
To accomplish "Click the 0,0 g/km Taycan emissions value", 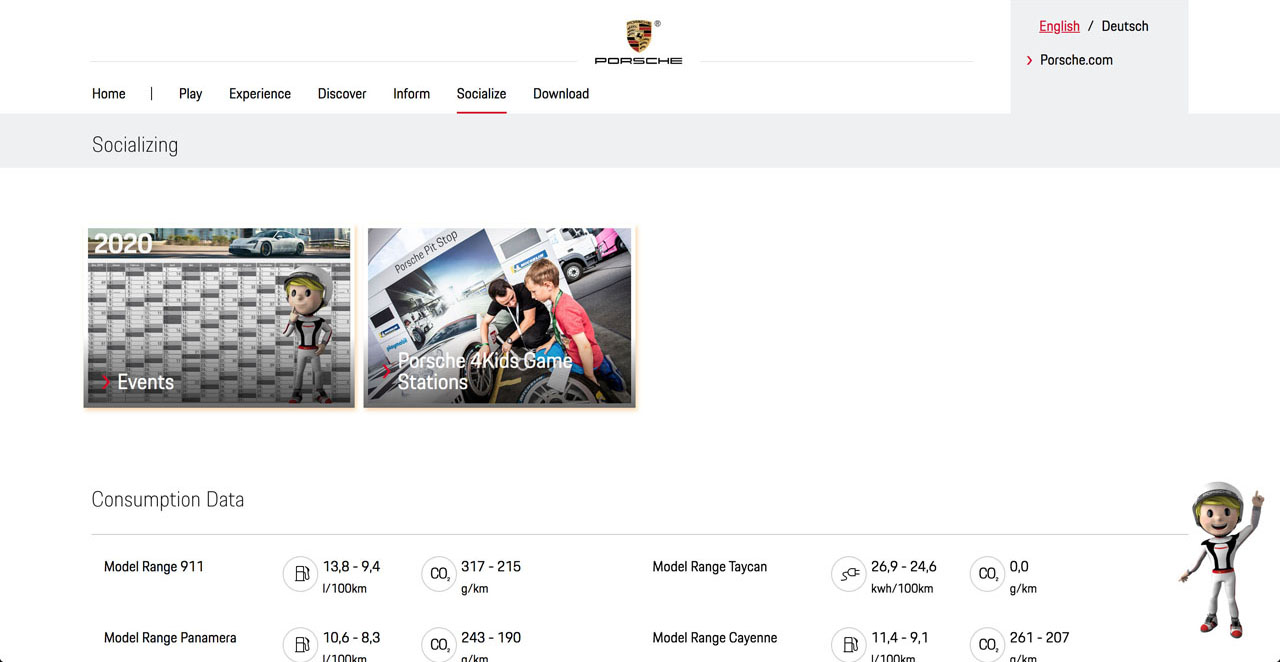I will (x=1019, y=566).
